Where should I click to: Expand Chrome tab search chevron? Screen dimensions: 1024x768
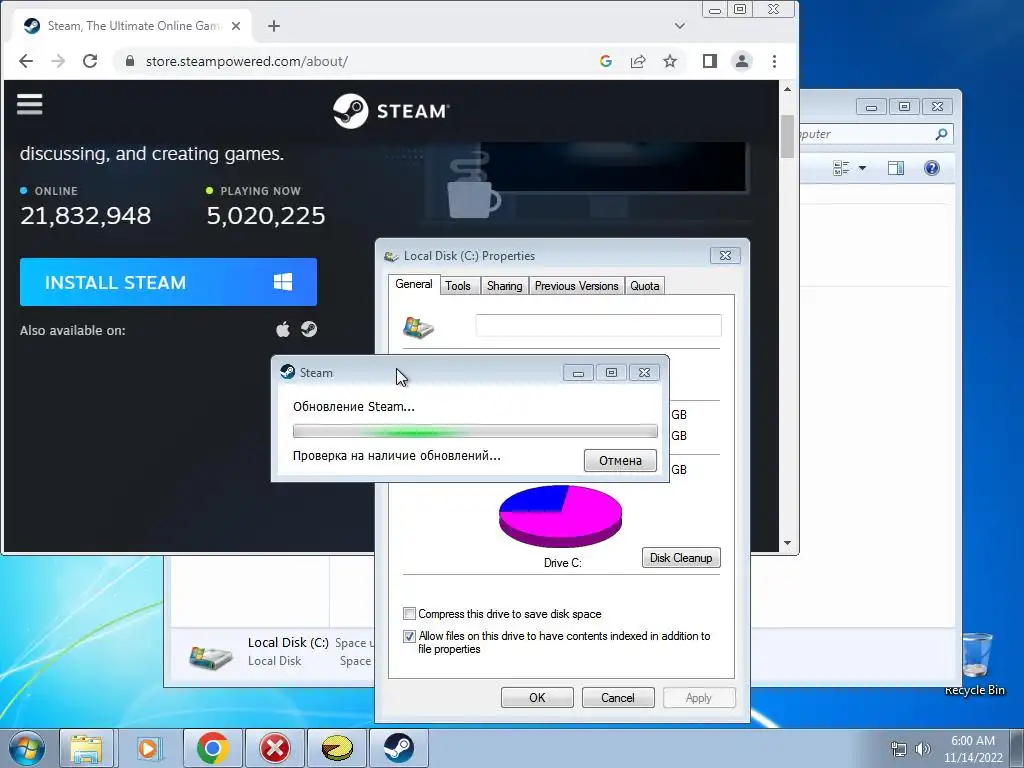point(680,26)
